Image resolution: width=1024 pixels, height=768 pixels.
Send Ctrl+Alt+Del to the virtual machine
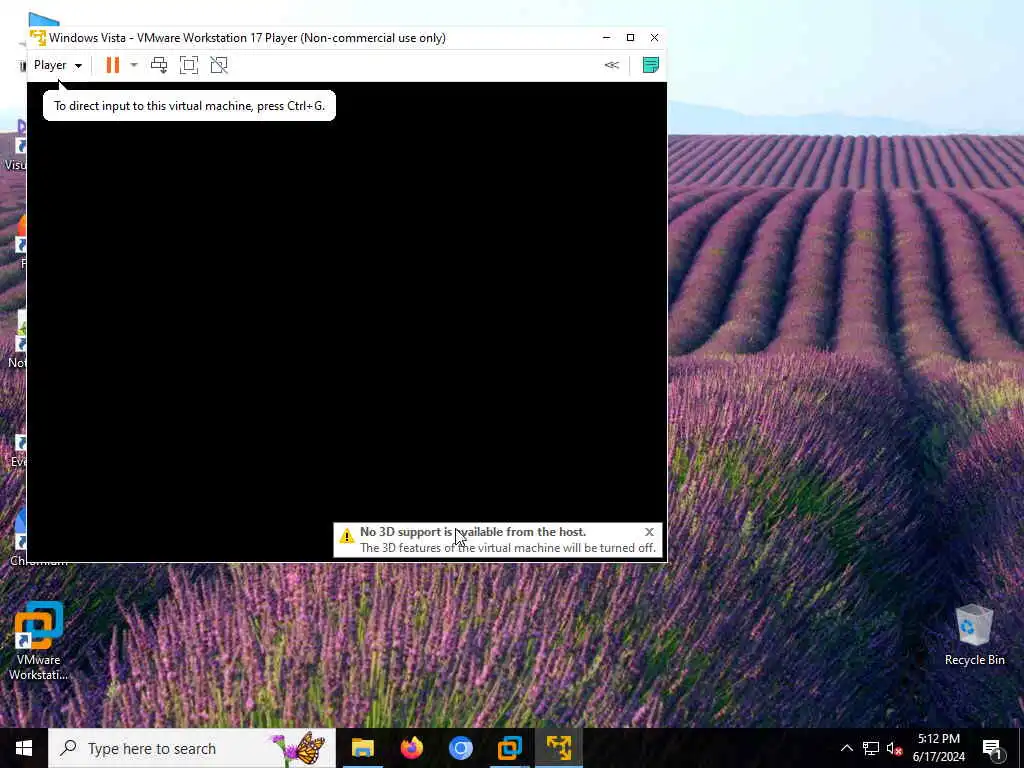coord(159,65)
